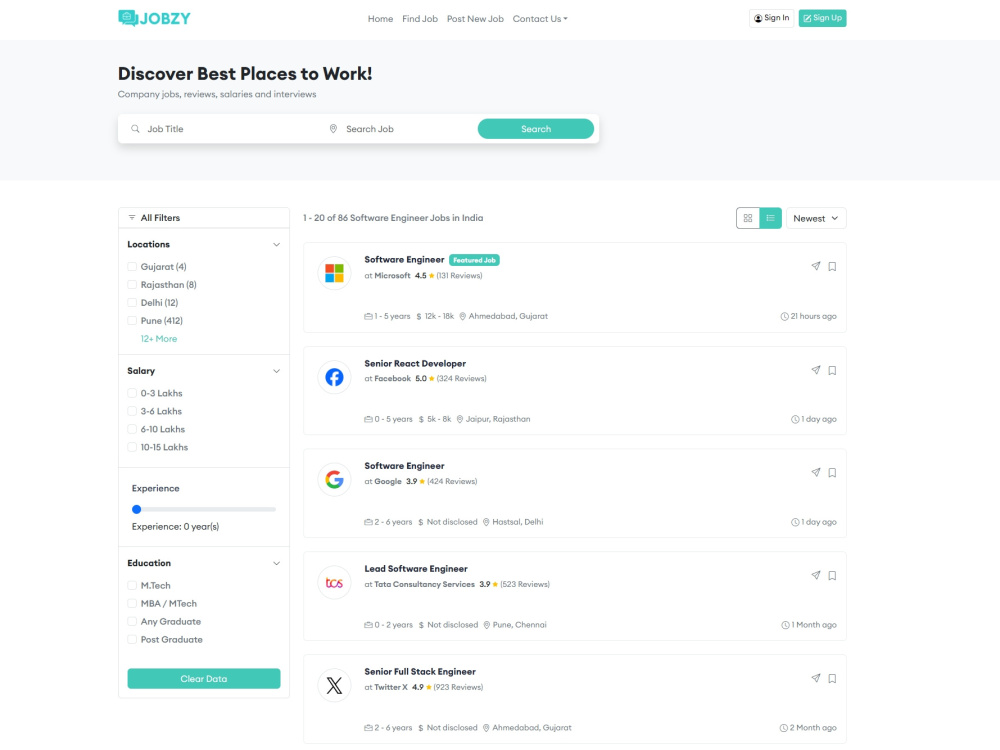
Task: Open Senior React Developer job title
Action: coord(415,364)
